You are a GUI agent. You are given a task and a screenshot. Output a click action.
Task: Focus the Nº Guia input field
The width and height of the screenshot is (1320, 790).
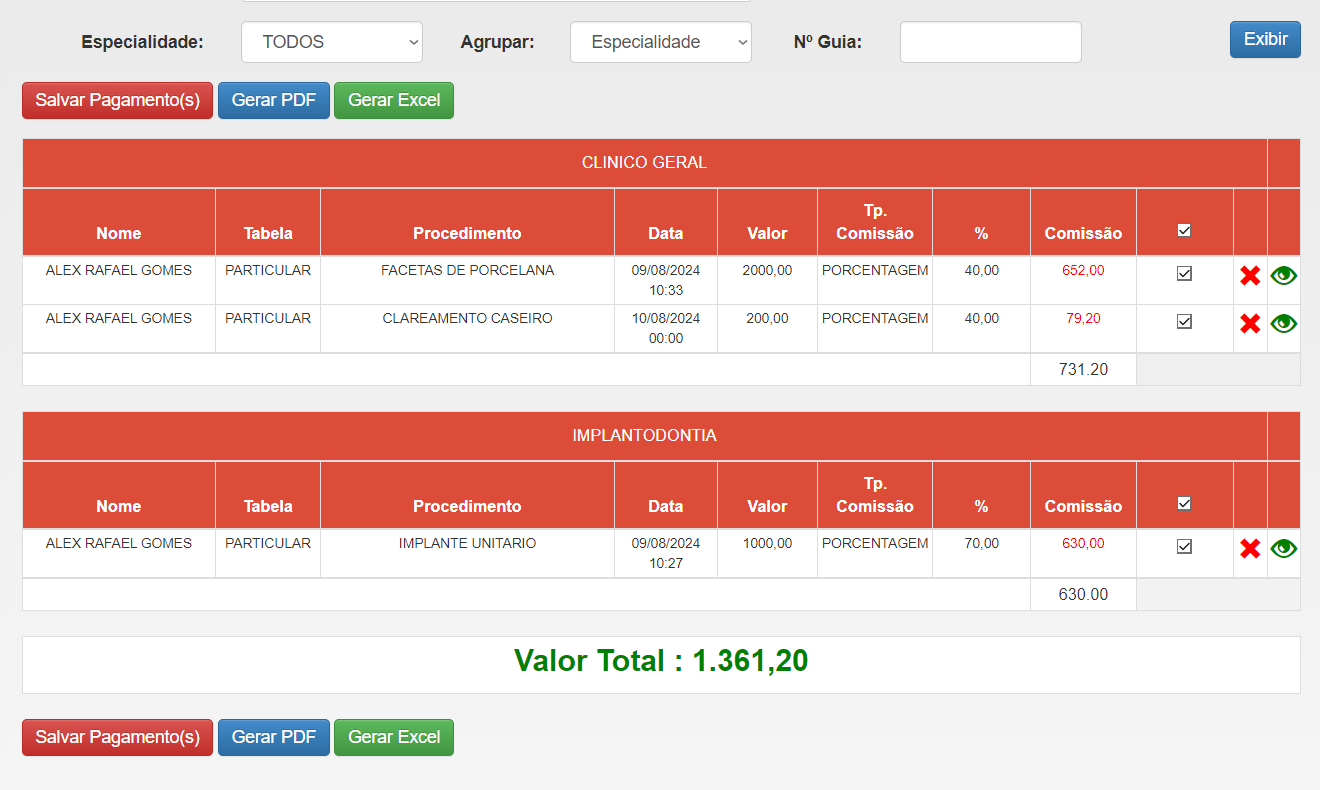991,42
